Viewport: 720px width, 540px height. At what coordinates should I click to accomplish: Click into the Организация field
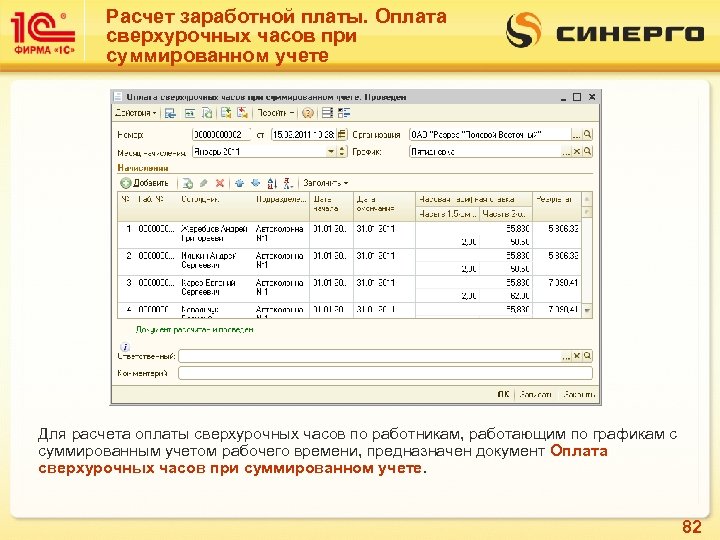click(x=489, y=135)
